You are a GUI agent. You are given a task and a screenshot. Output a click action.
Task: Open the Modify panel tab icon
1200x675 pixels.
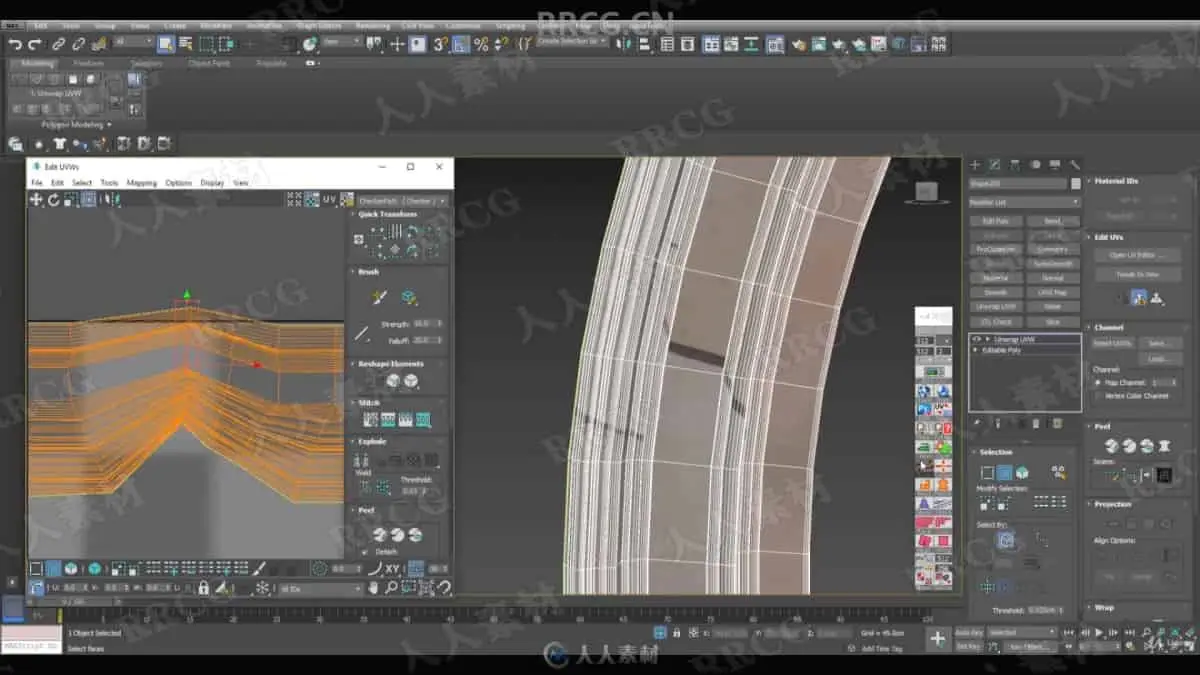995,165
